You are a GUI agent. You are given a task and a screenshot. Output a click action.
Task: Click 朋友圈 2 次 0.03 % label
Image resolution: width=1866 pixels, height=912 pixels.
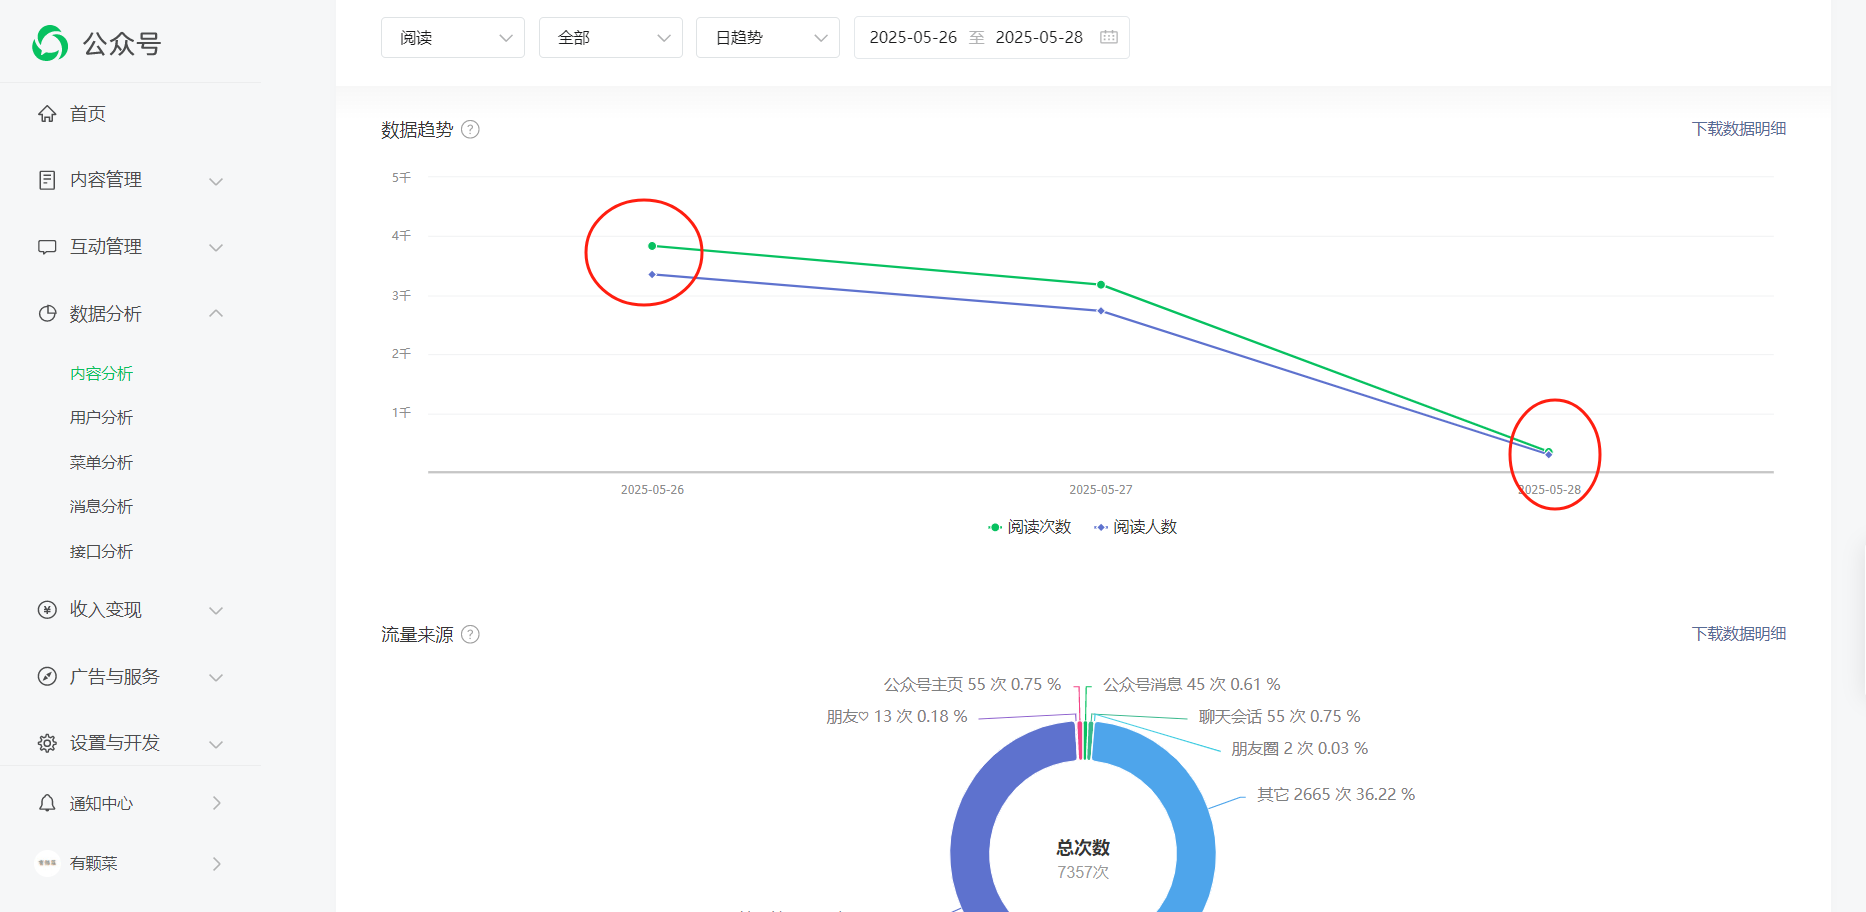[1299, 748]
